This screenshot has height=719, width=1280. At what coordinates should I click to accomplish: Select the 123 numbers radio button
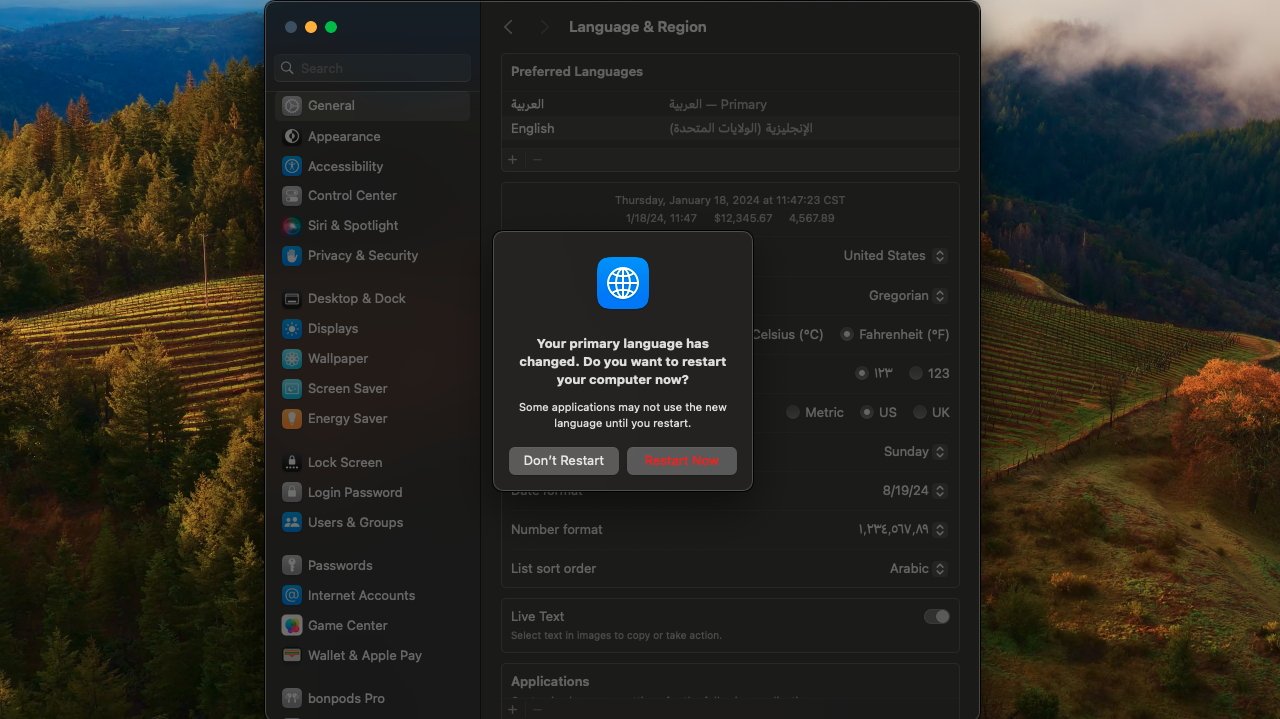(x=916, y=373)
